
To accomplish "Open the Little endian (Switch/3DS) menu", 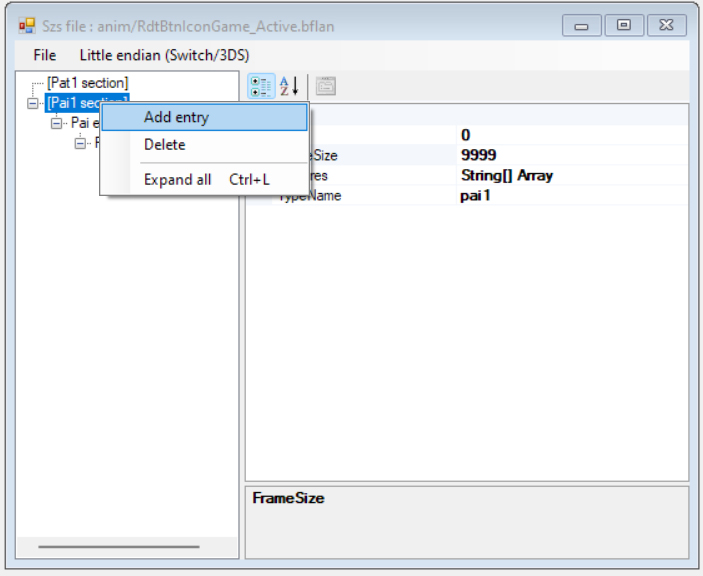I will pyautogui.click(x=164, y=55).
